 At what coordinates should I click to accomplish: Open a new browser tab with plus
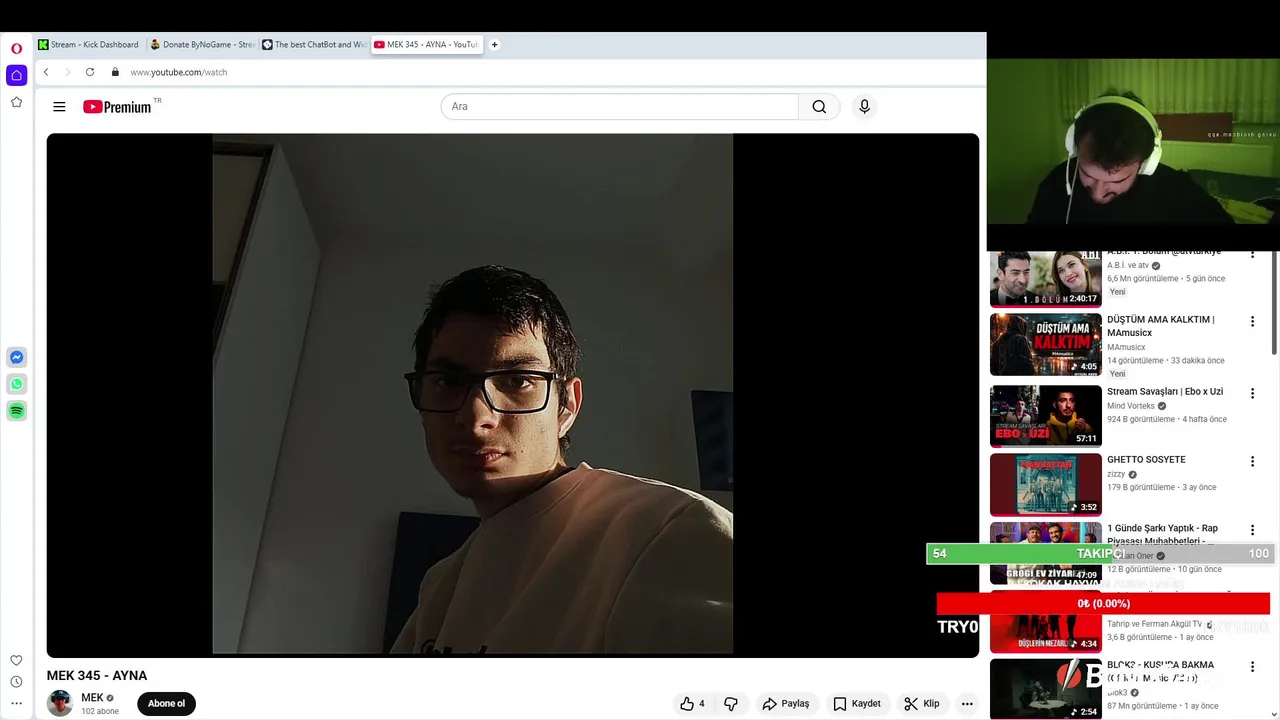point(494,44)
